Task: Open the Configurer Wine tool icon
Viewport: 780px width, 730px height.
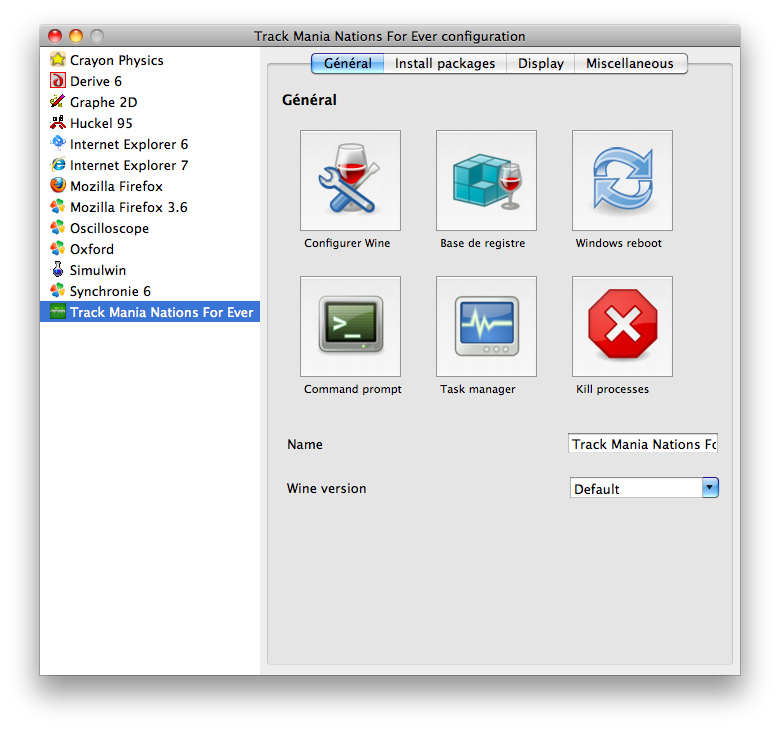Action: point(350,181)
